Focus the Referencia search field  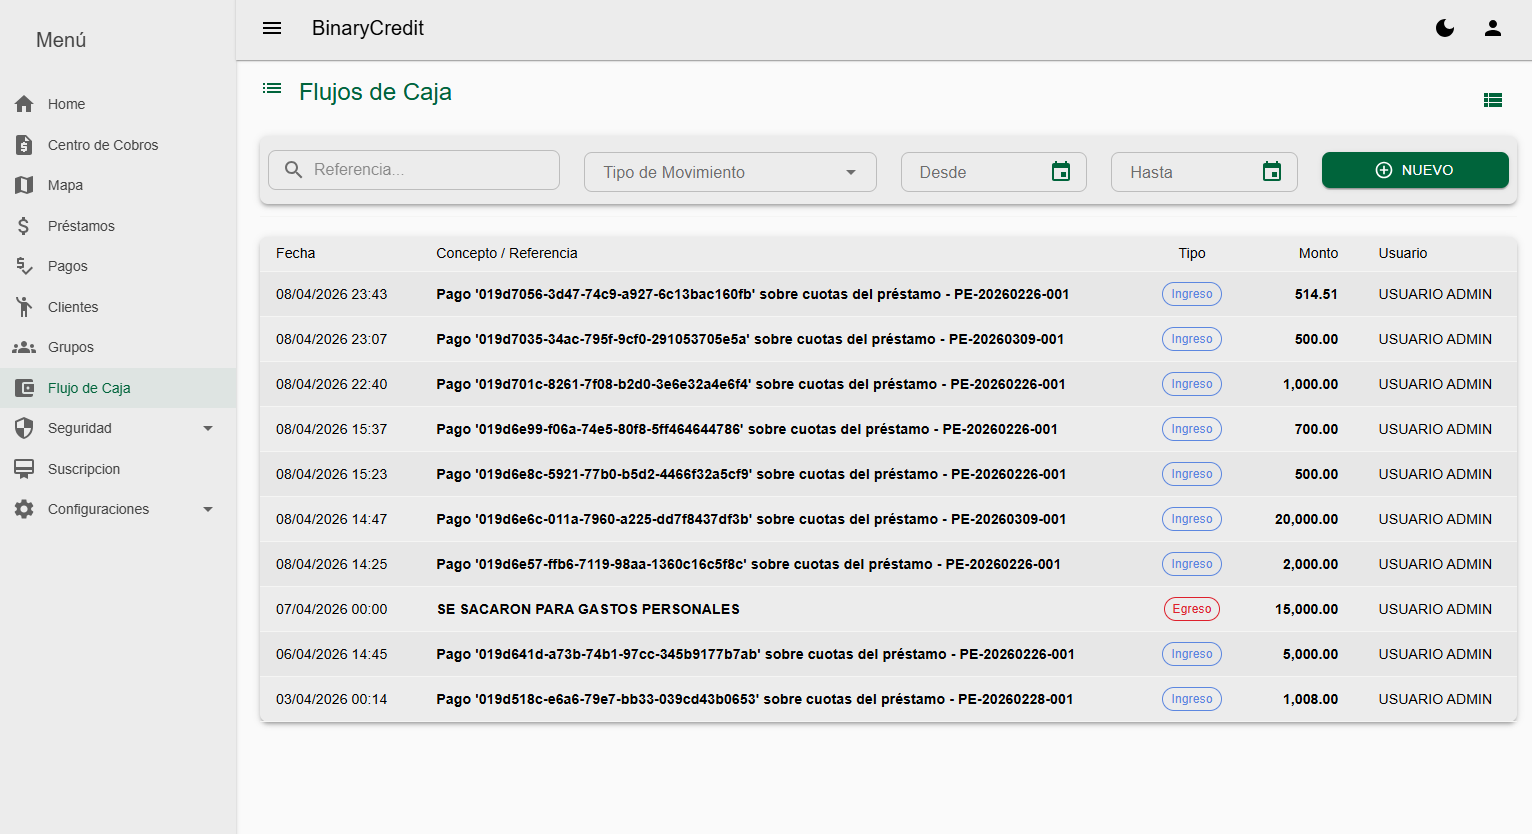coord(414,170)
